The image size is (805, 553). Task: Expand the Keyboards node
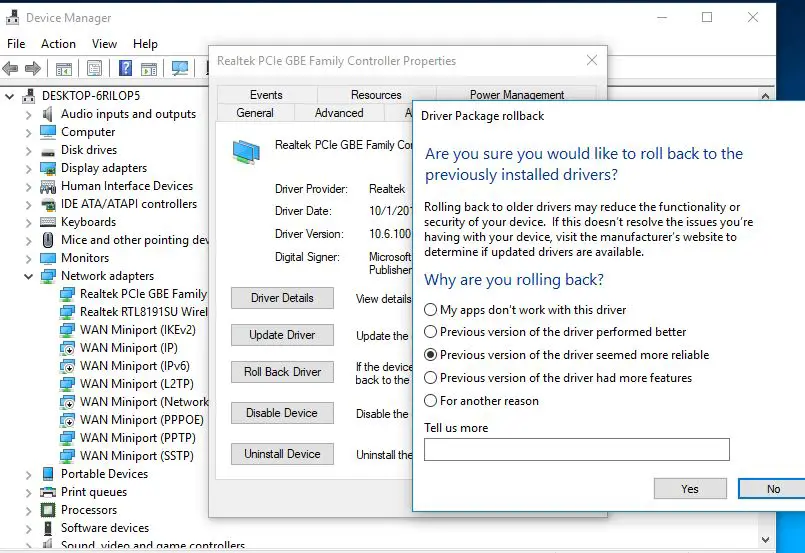tap(28, 222)
